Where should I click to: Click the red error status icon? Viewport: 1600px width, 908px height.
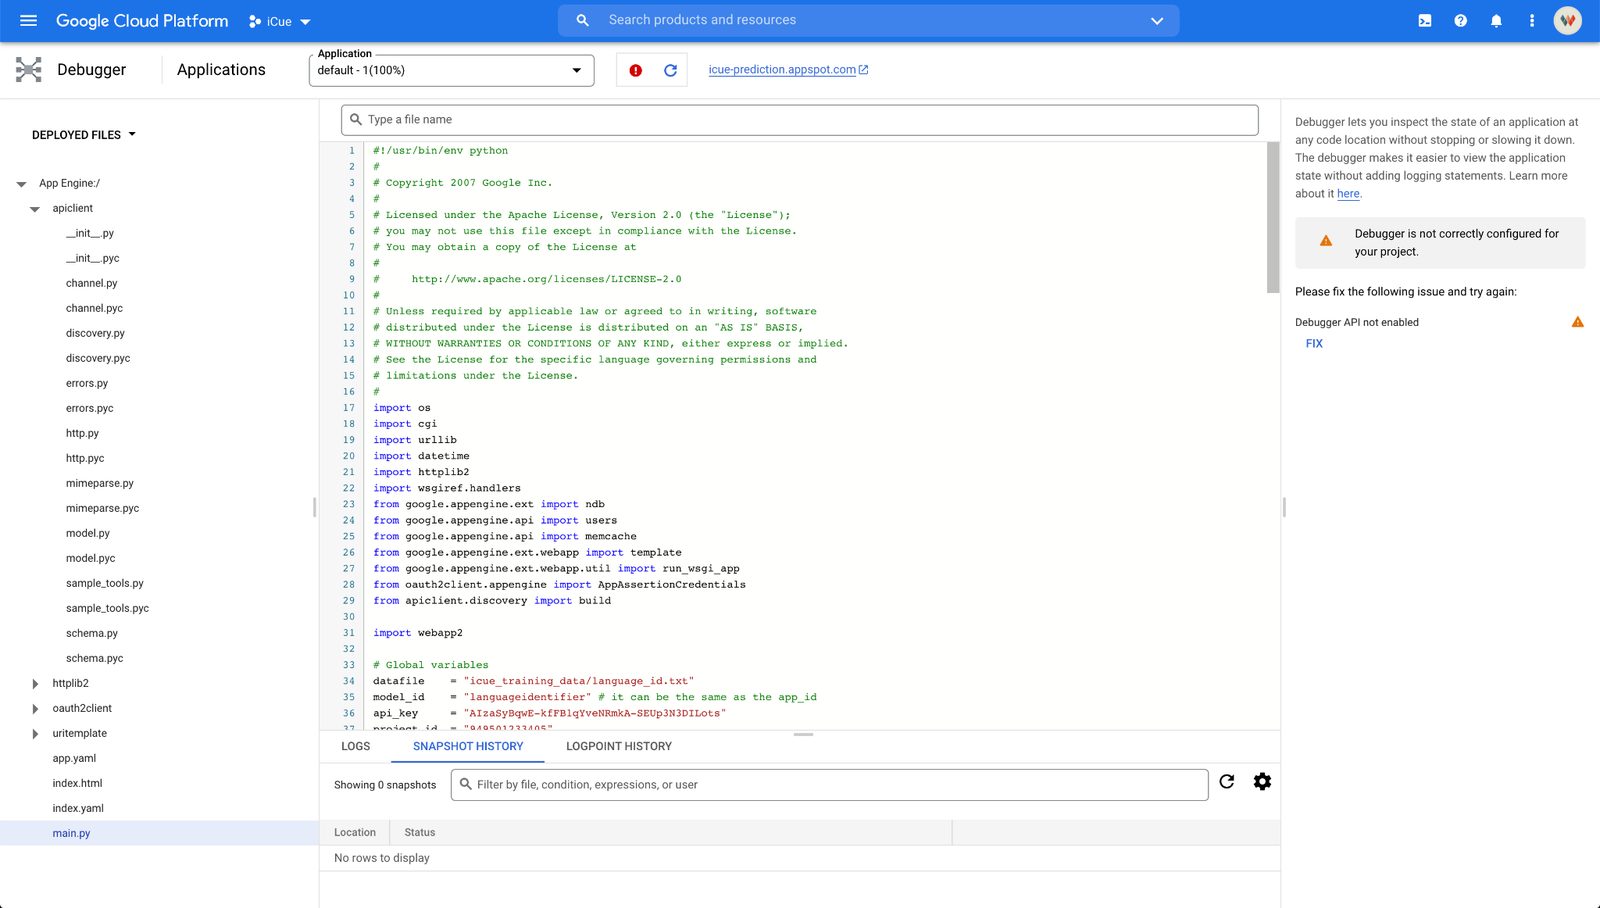tap(635, 70)
